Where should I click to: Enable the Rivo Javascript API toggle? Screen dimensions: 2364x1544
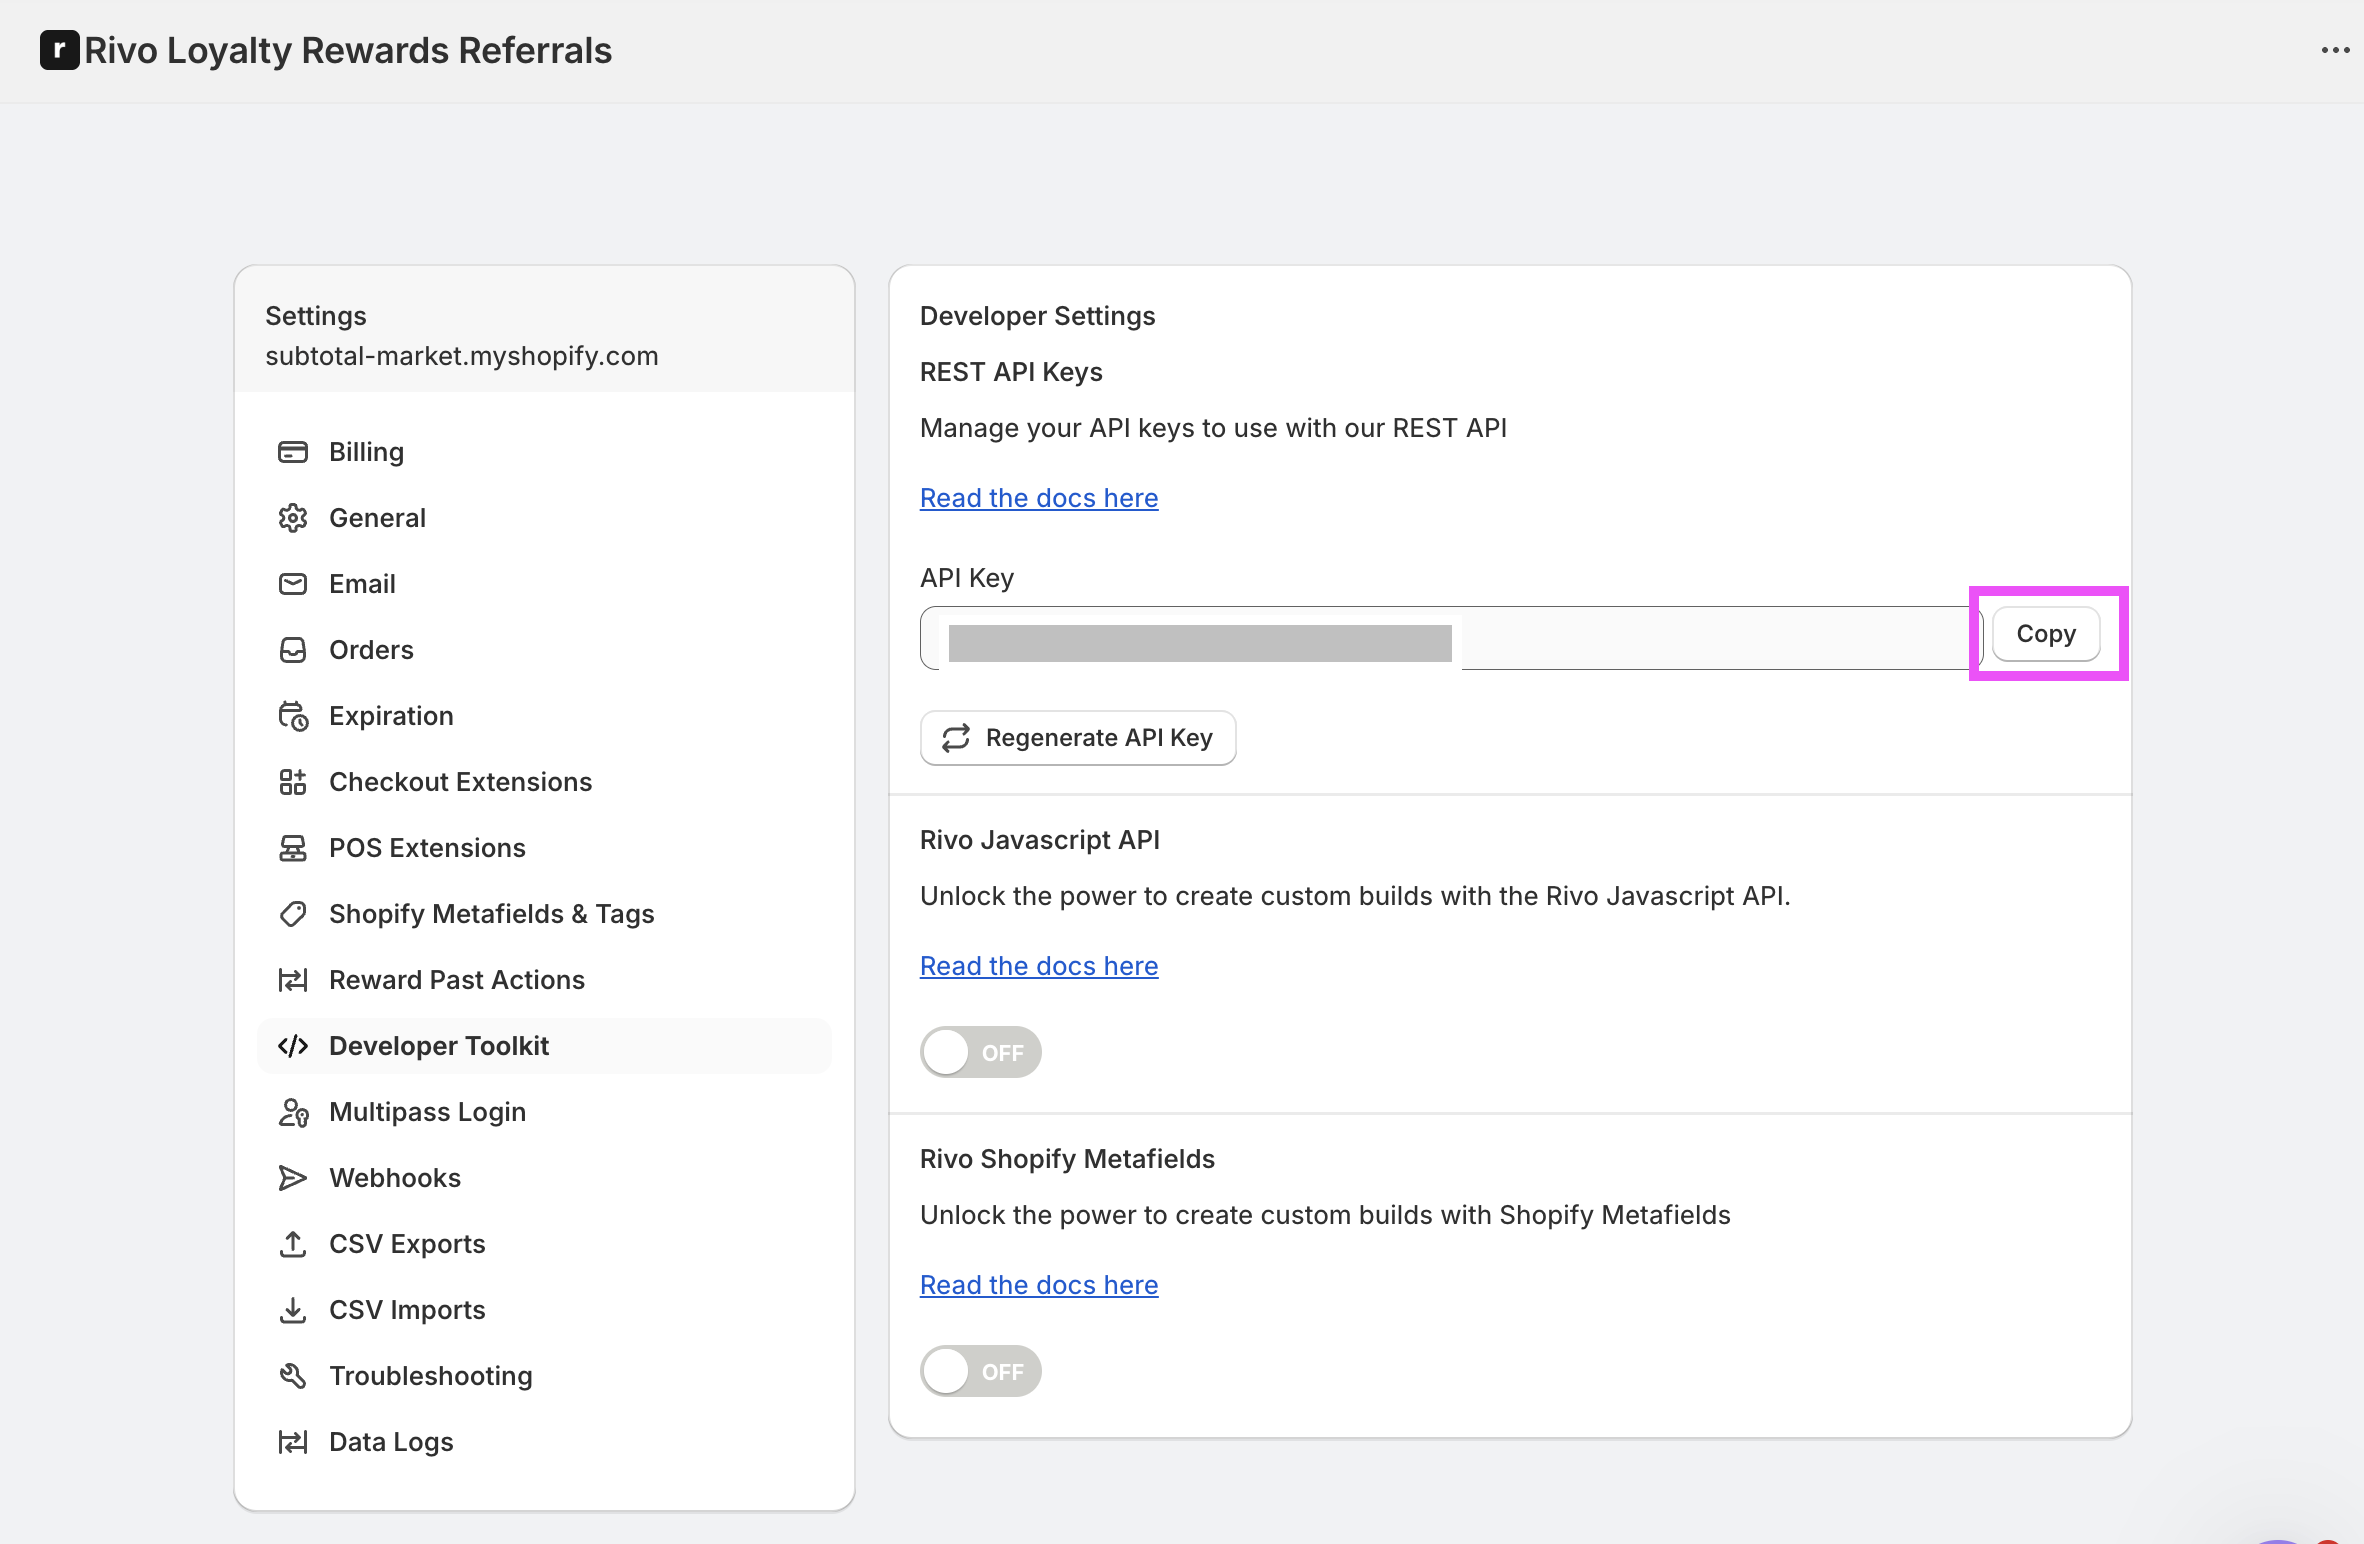(x=980, y=1052)
